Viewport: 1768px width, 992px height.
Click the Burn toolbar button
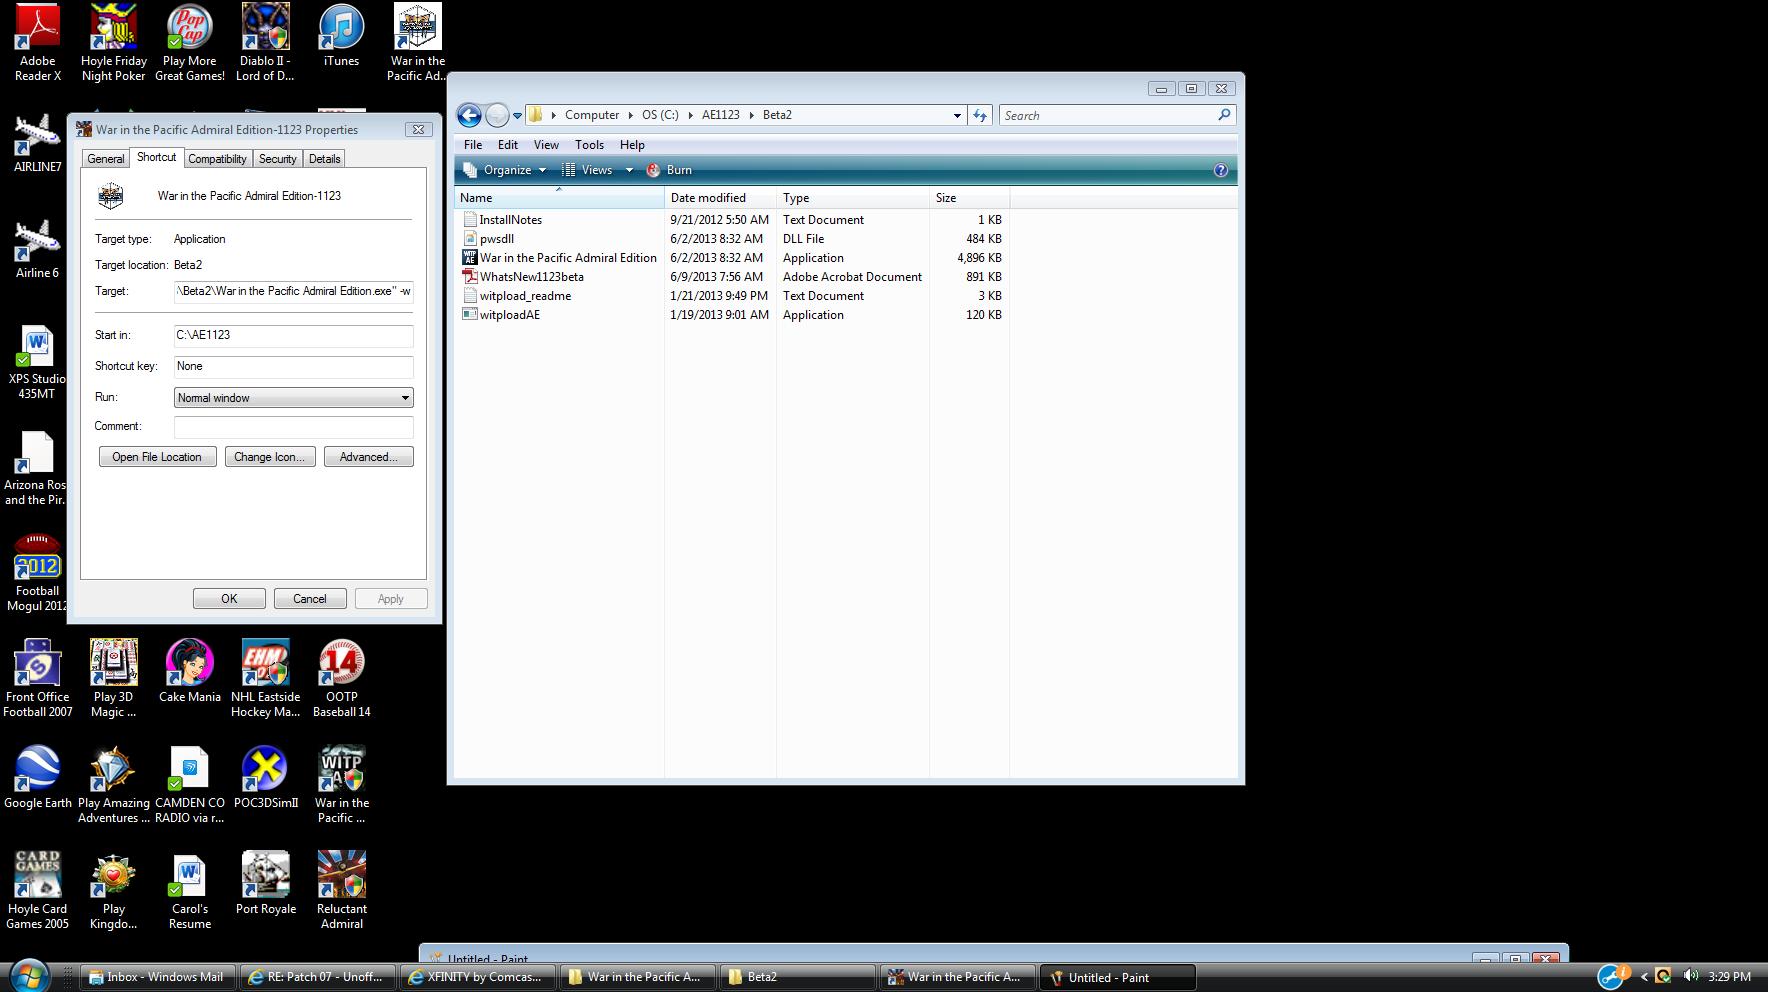(669, 170)
